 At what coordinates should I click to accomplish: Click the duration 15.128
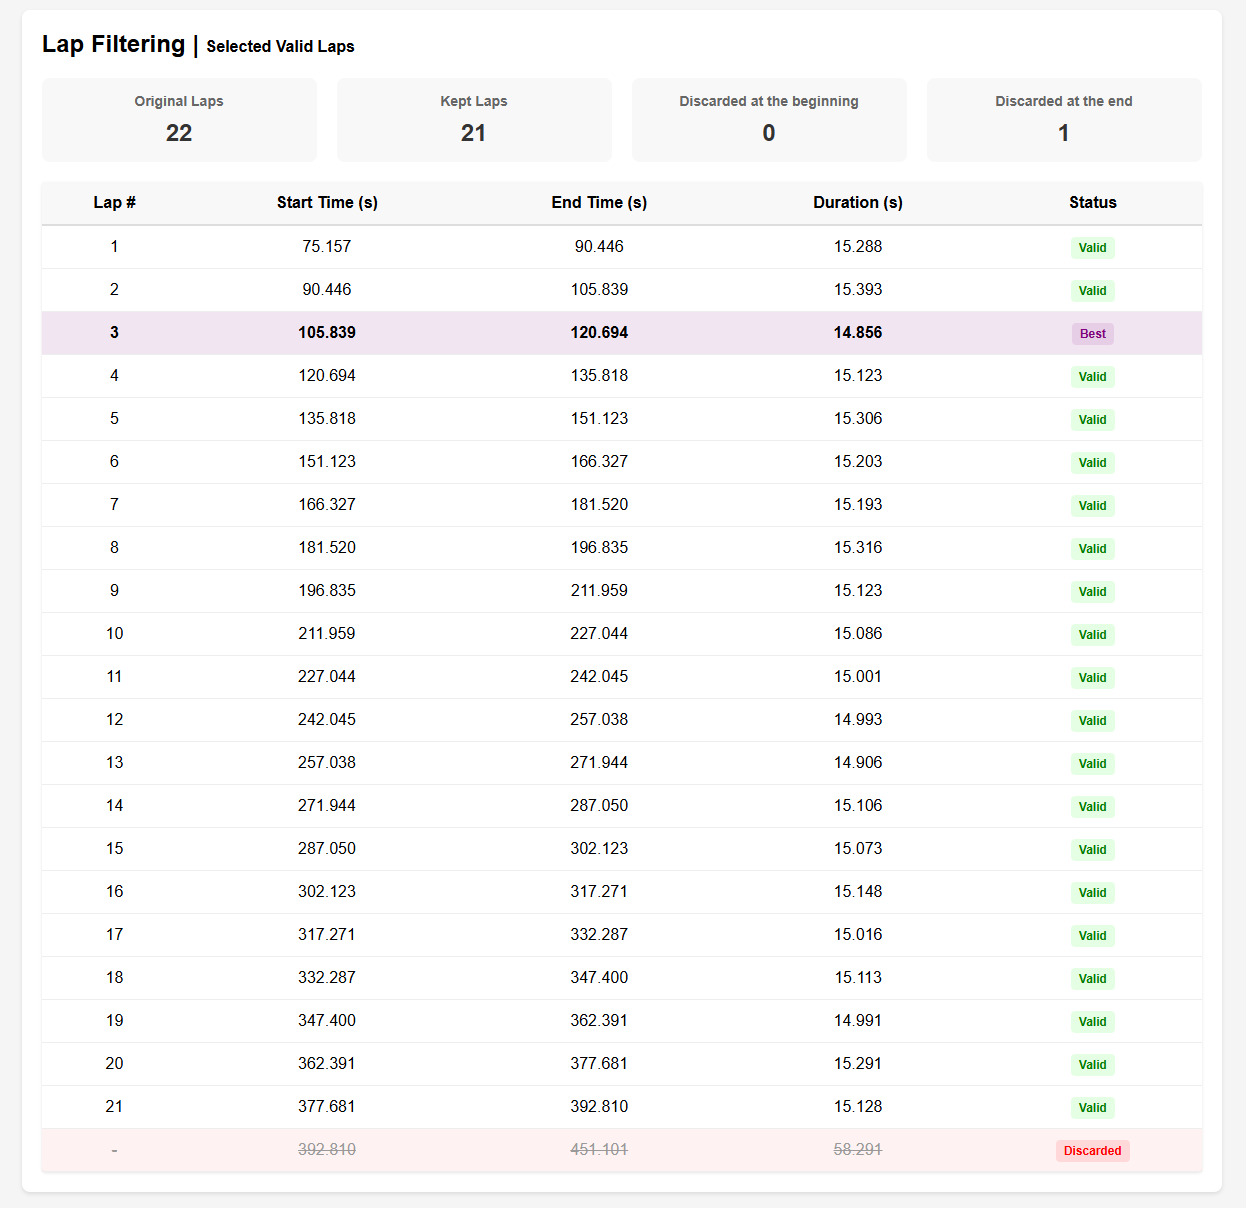point(858,1107)
